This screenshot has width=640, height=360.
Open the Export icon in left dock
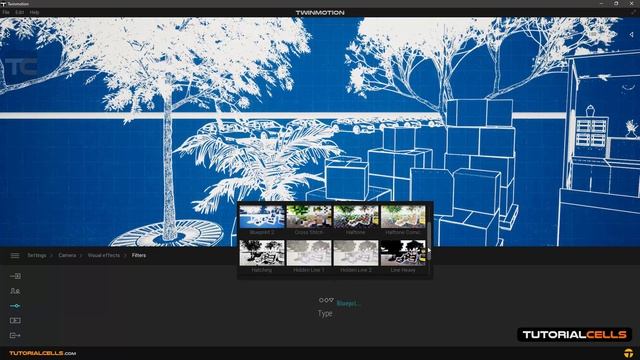coord(15,335)
